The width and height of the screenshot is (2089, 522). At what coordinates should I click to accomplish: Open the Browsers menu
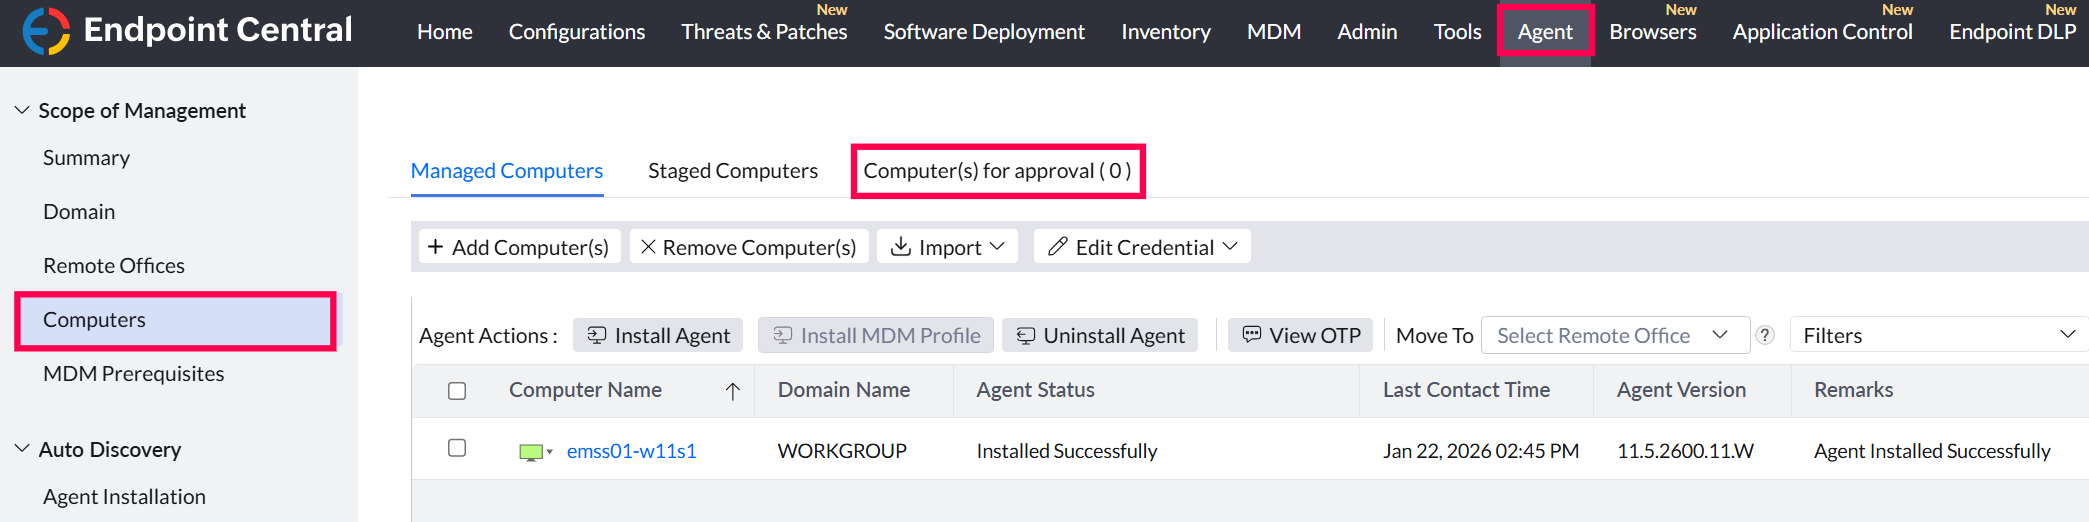(1653, 32)
